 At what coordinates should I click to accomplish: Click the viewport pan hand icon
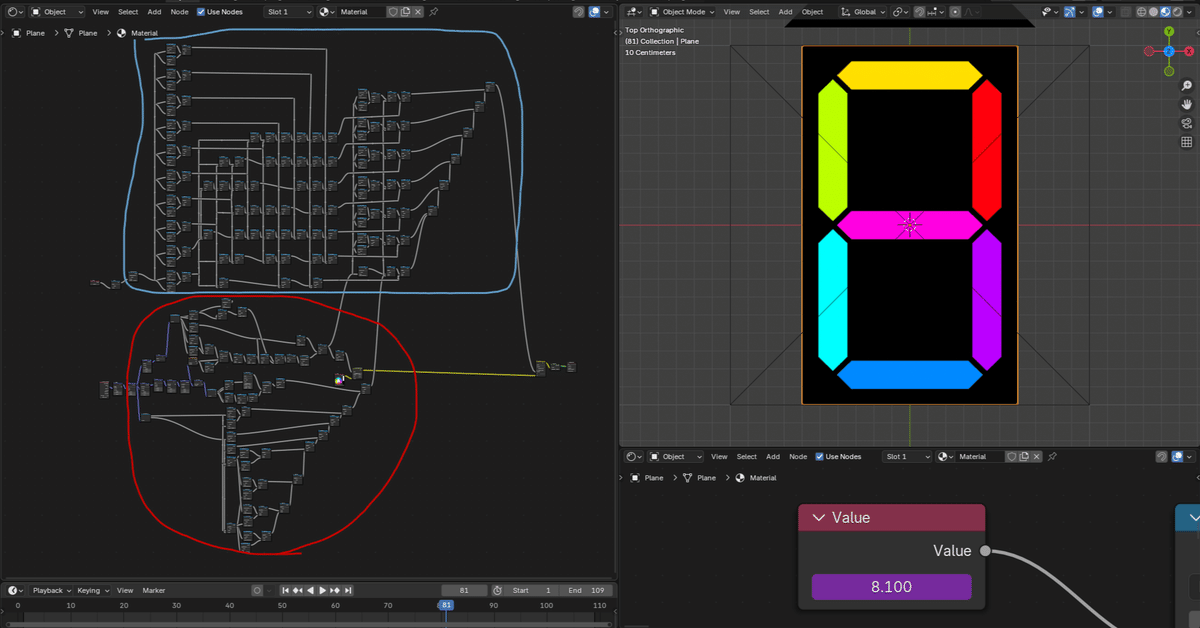tap(1187, 104)
